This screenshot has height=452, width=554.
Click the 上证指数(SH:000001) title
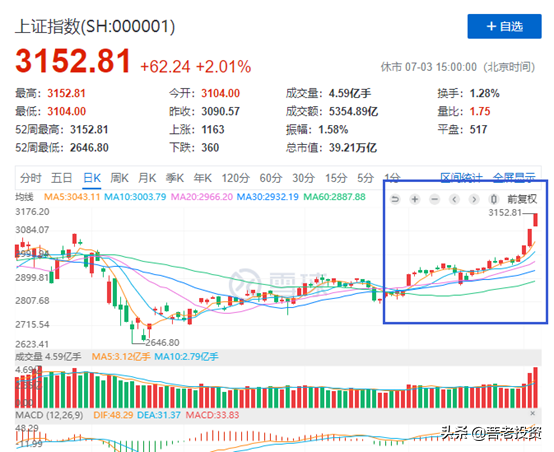coord(95,27)
